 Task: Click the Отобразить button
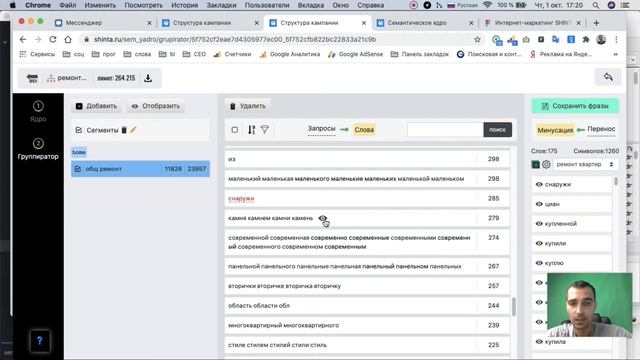(x=156, y=106)
